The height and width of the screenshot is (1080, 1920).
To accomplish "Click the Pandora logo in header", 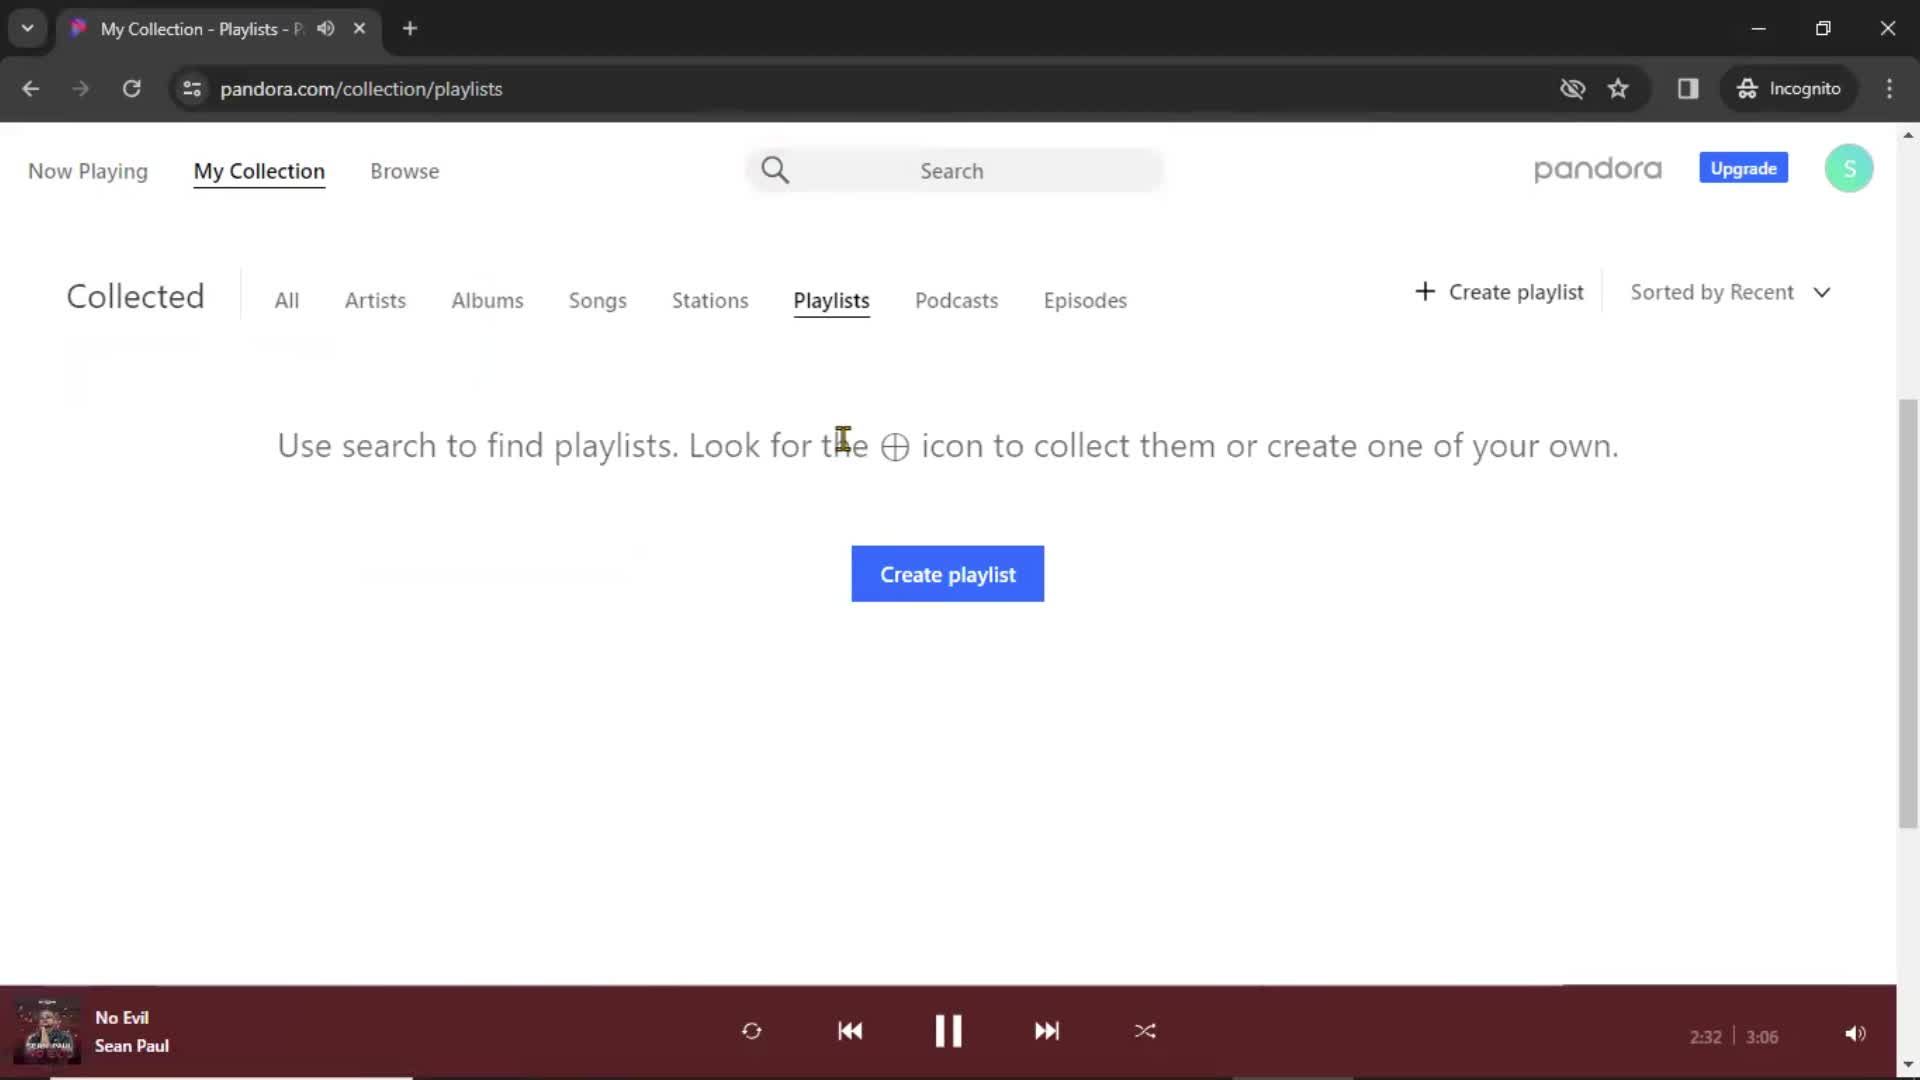I will point(1598,169).
